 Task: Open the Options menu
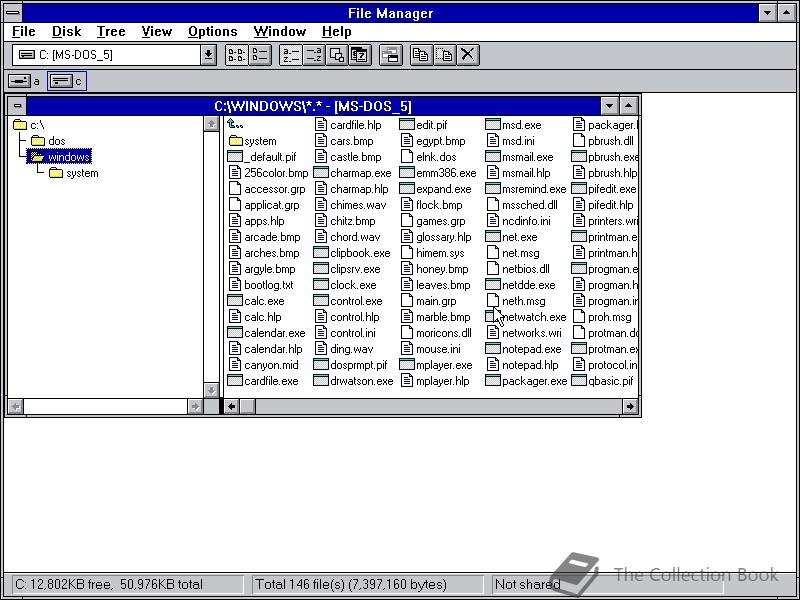(x=212, y=32)
